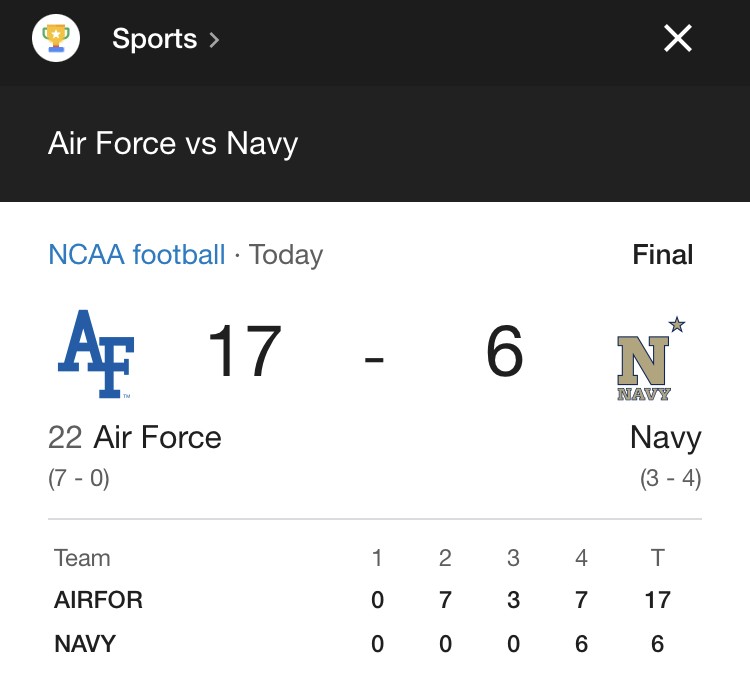
Task: Select the Air Force vs Navy title
Action: pyautogui.click(x=173, y=143)
